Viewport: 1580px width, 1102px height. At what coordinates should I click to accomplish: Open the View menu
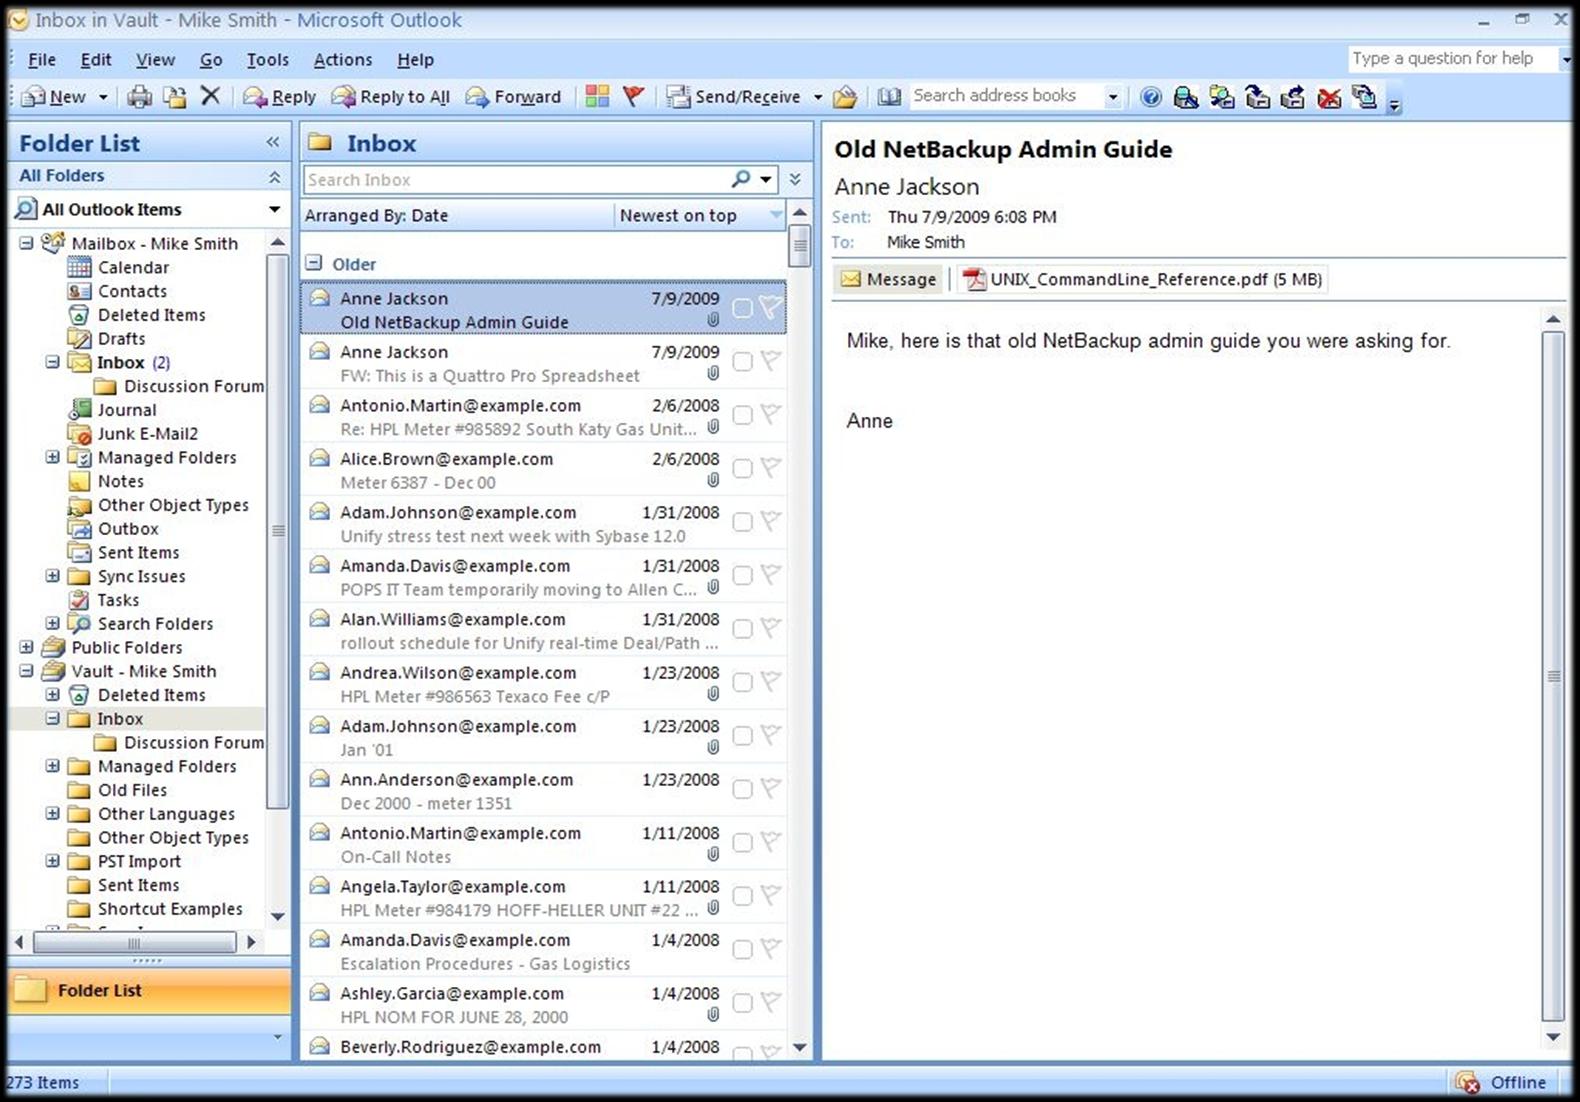155,60
